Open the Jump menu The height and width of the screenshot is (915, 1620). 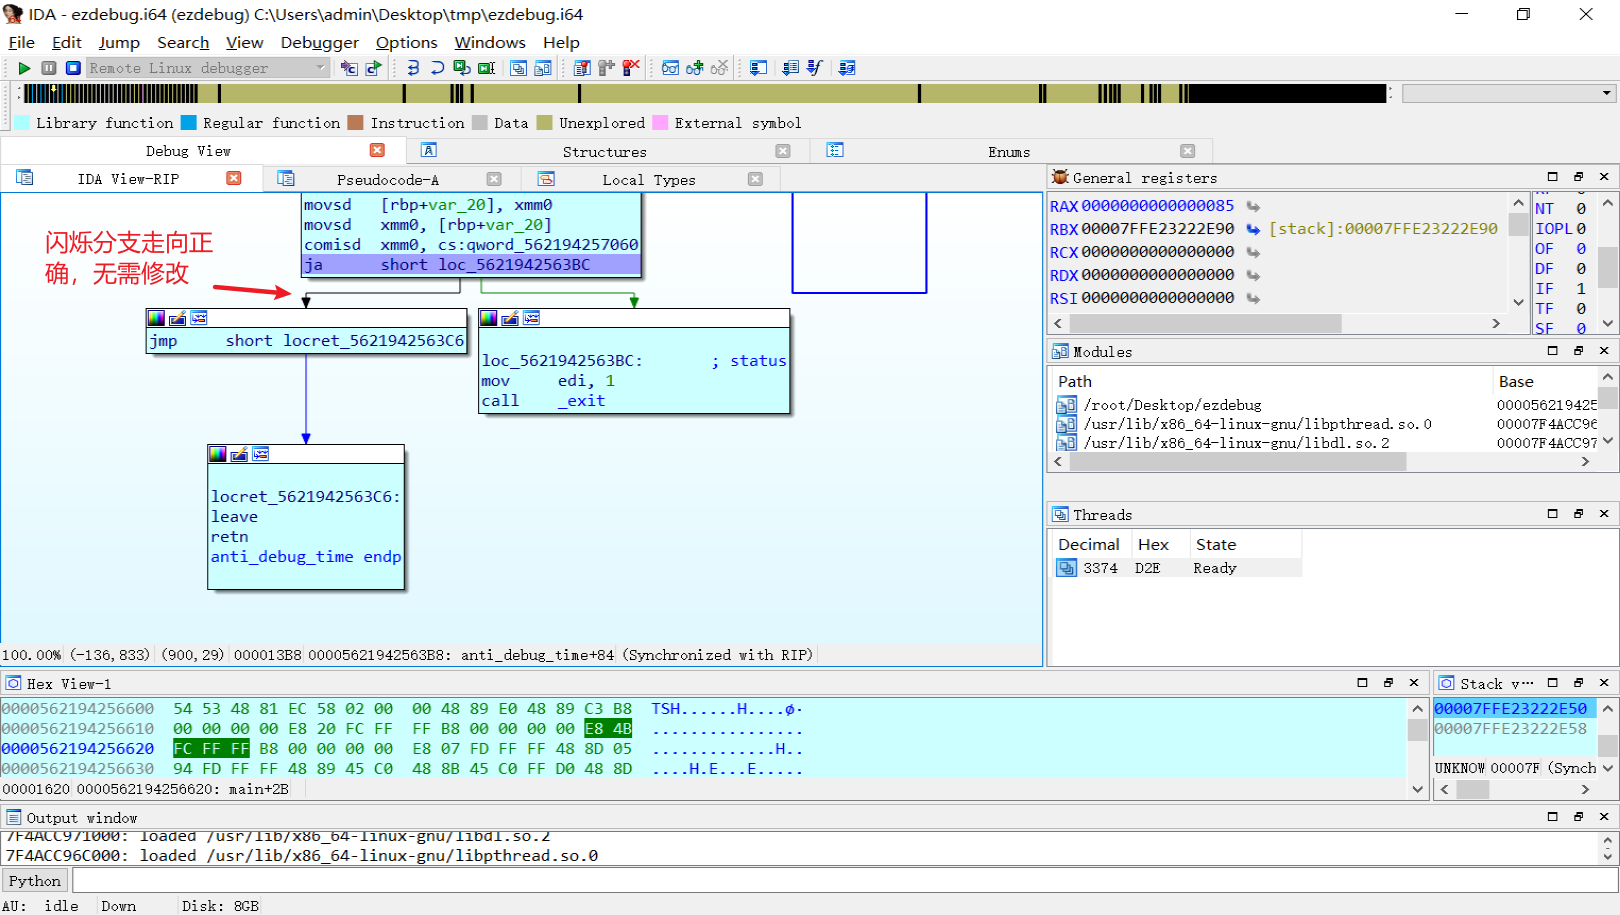[119, 42]
